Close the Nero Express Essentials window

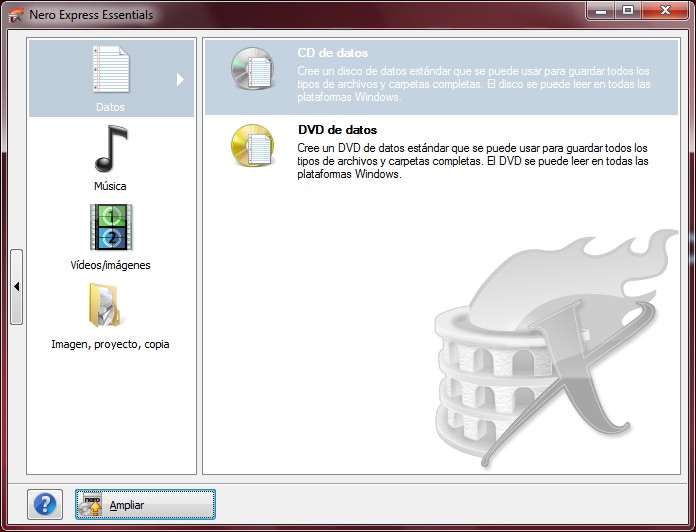tap(664, 11)
